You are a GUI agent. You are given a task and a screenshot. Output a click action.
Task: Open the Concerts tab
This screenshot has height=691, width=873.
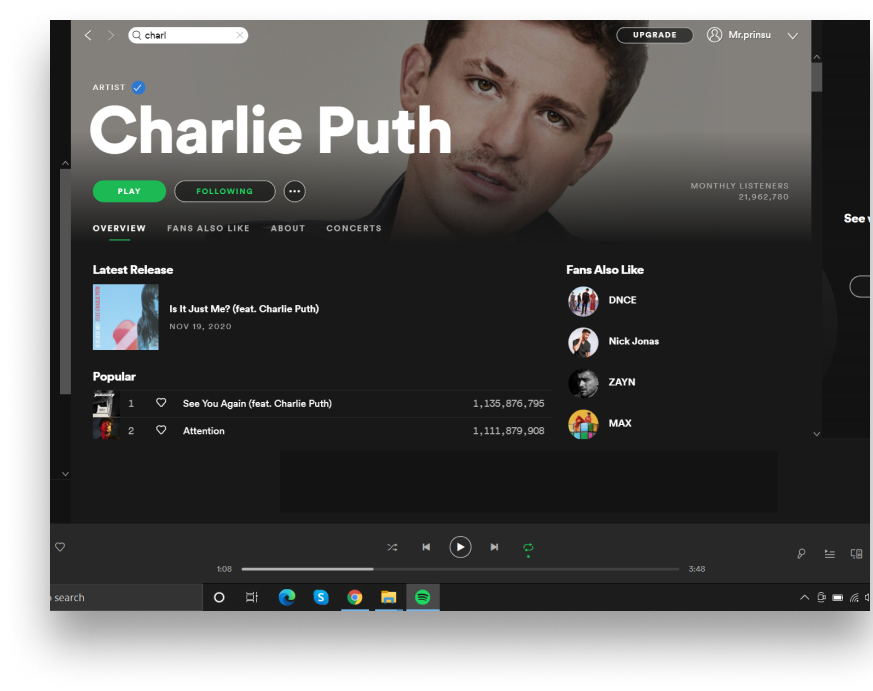[354, 228]
